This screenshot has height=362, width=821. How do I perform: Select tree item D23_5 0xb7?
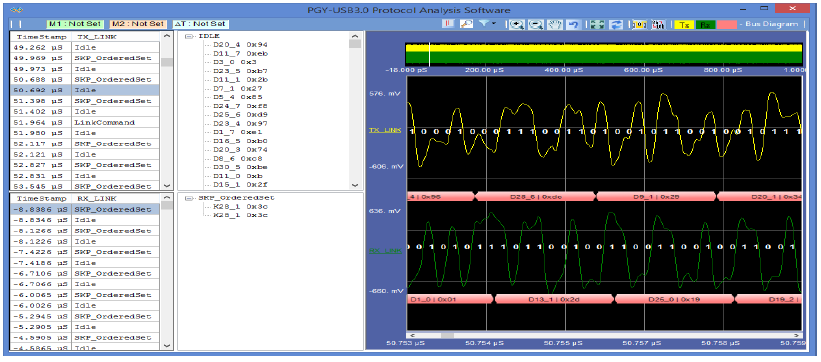coord(240,71)
